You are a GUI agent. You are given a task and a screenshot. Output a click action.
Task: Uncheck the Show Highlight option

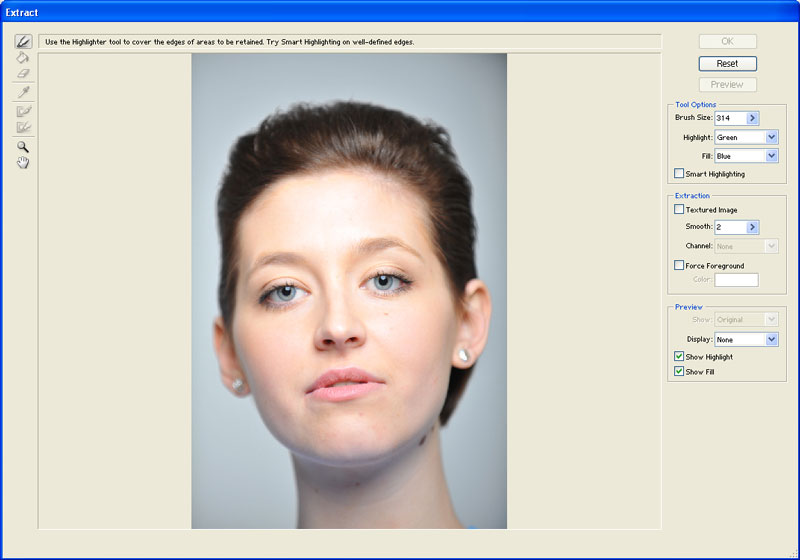pos(679,357)
